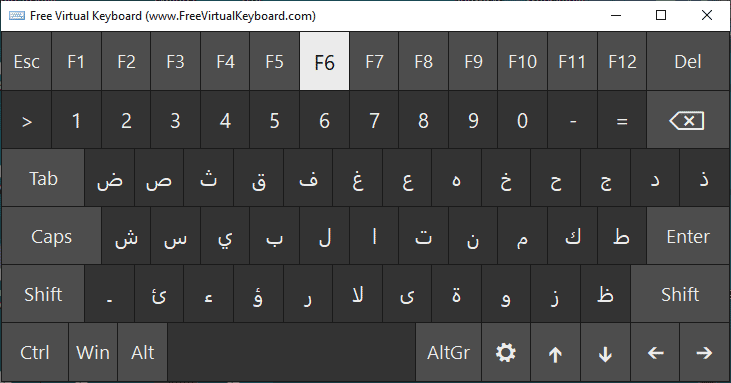Image resolution: width=731 pixels, height=383 pixels.
Task: Click the down arrow key
Action: [605, 353]
